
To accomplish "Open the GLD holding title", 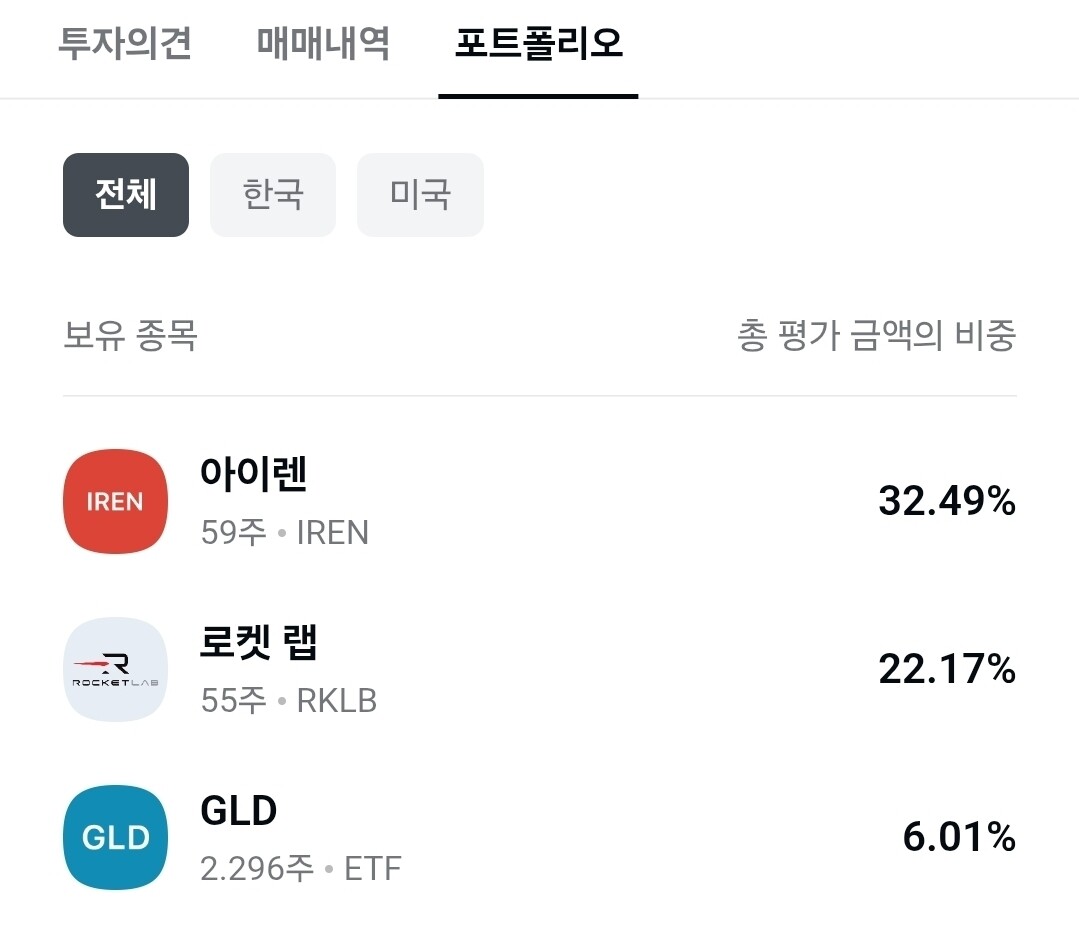I will (x=239, y=810).
